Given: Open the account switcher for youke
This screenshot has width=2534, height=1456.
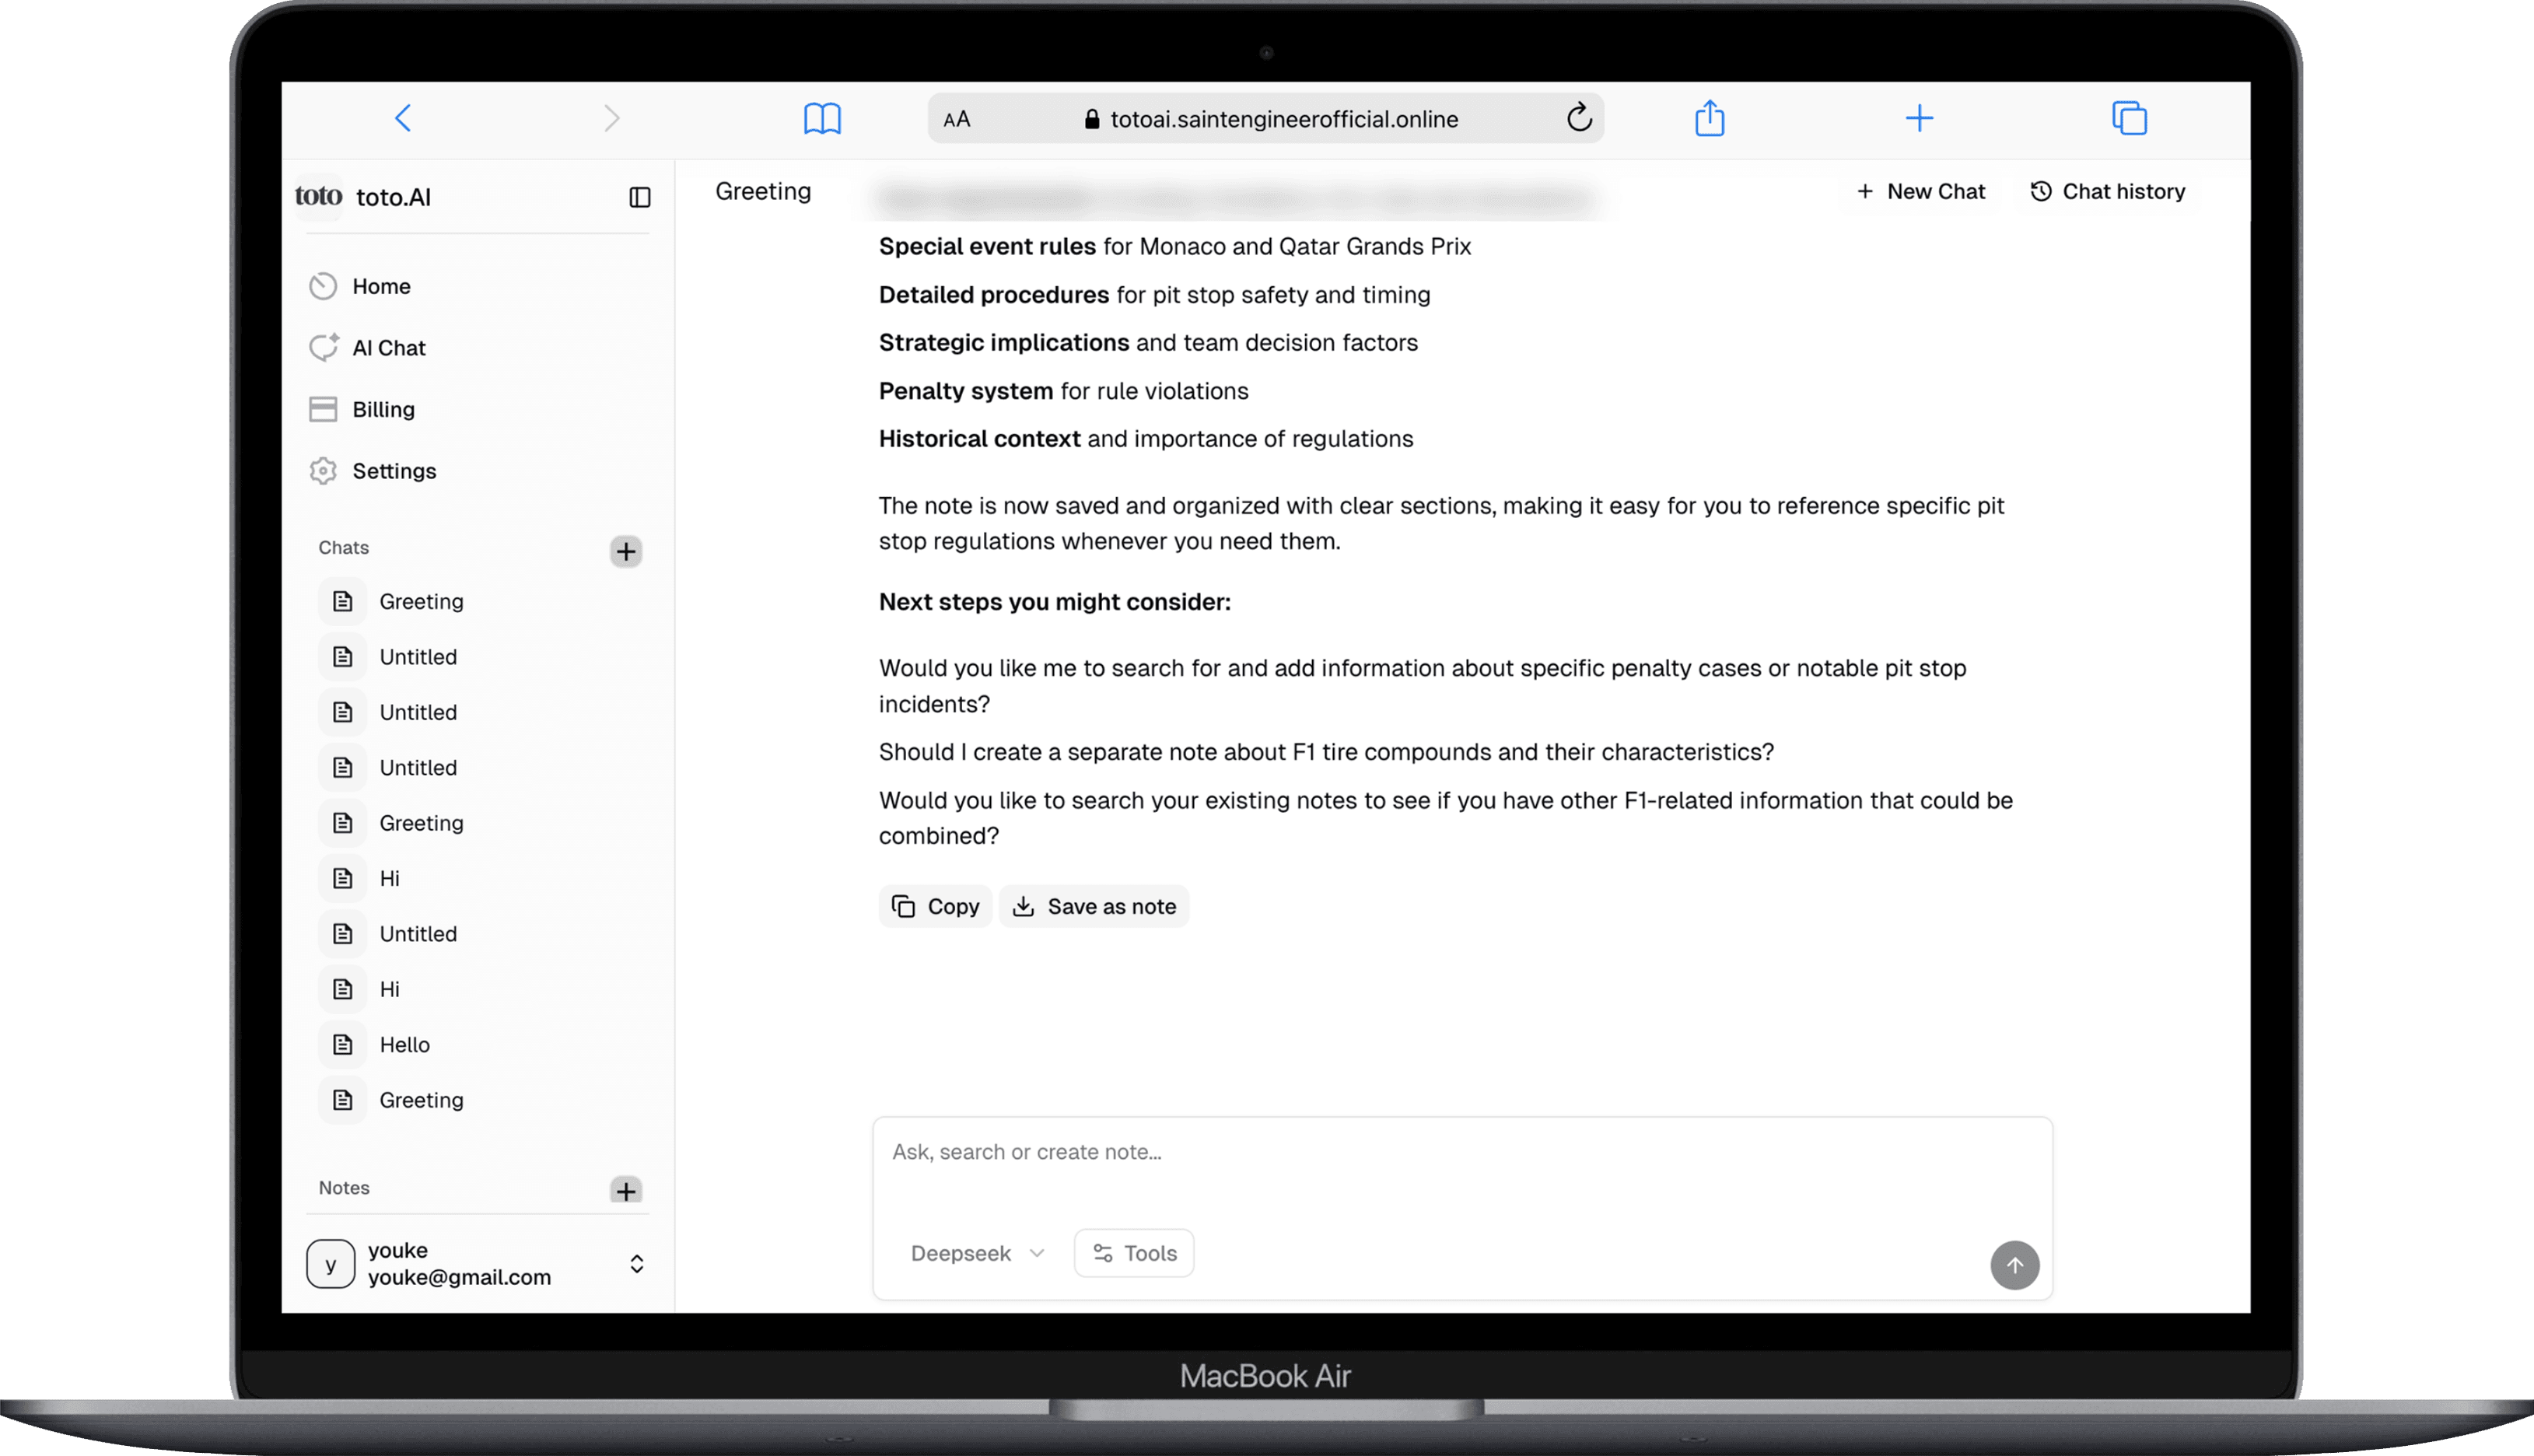Looking at the screenshot, I should coord(637,1263).
